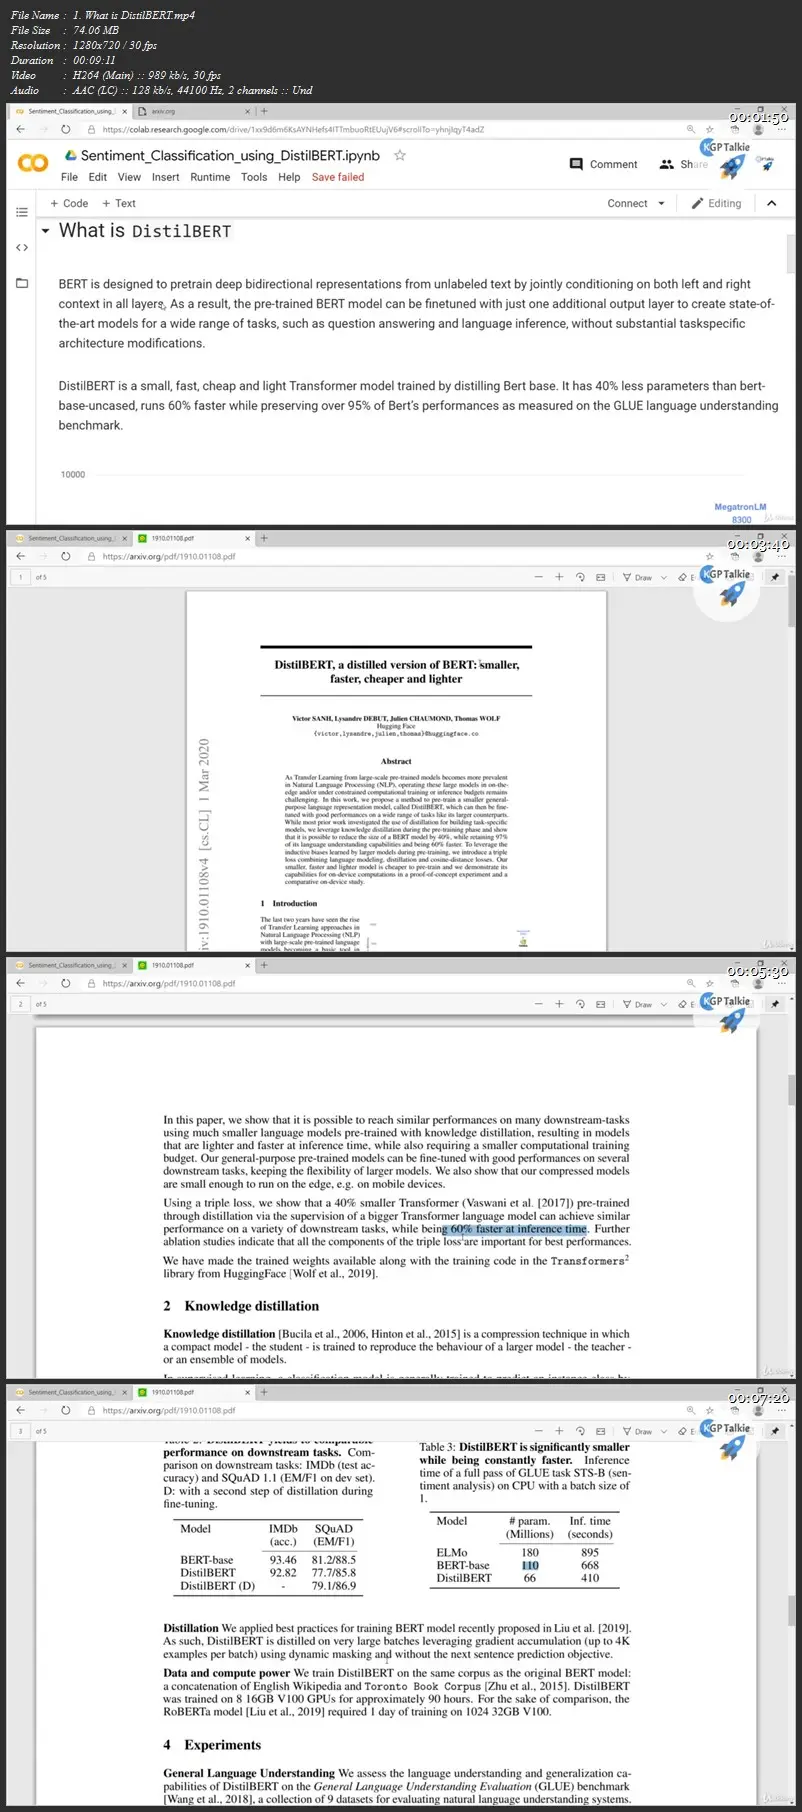Click magnifier zoom icon in Colab address bar

(690, 129)
